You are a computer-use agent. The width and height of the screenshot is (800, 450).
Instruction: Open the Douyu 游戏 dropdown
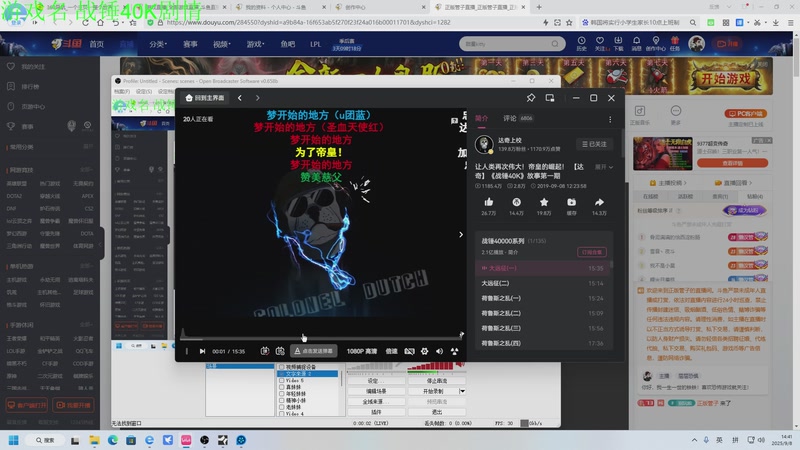tap(255, 44)
